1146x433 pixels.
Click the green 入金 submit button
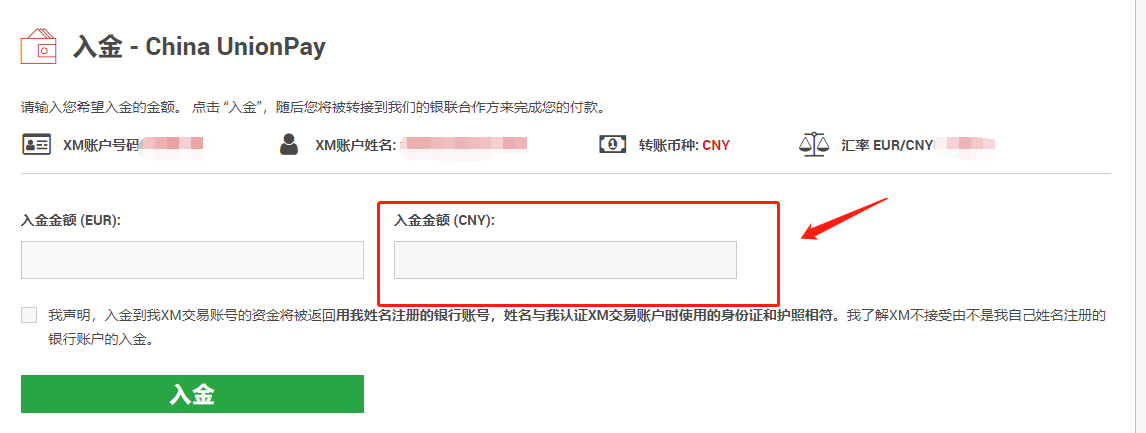[x=192, y=394]
